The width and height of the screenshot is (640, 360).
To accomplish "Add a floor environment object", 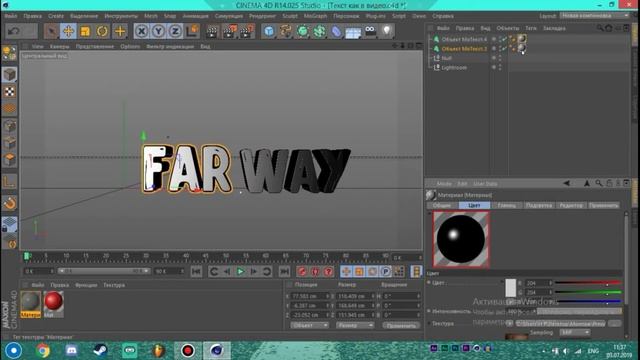I will 353,31.
